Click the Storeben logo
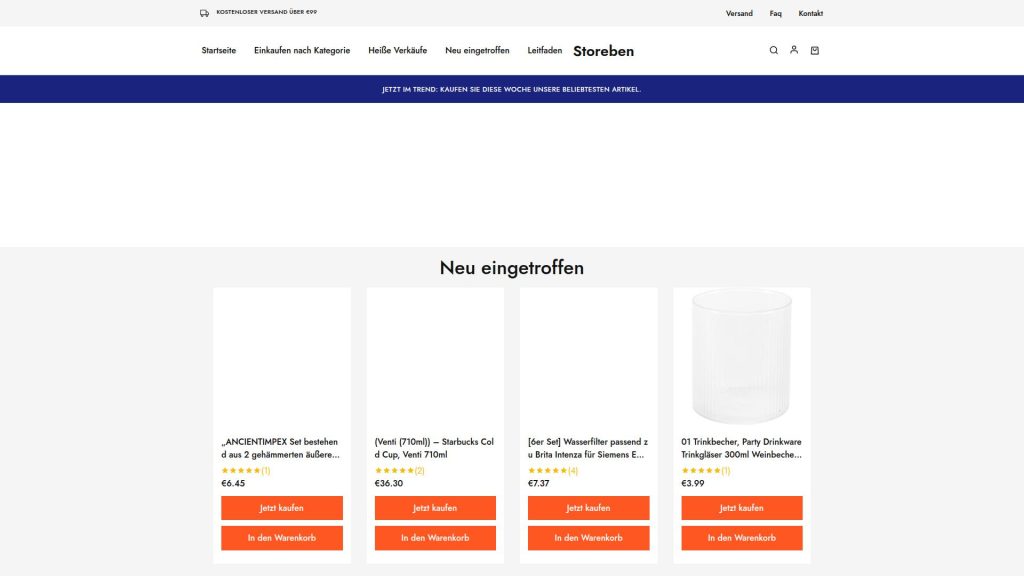 [603, 51]
